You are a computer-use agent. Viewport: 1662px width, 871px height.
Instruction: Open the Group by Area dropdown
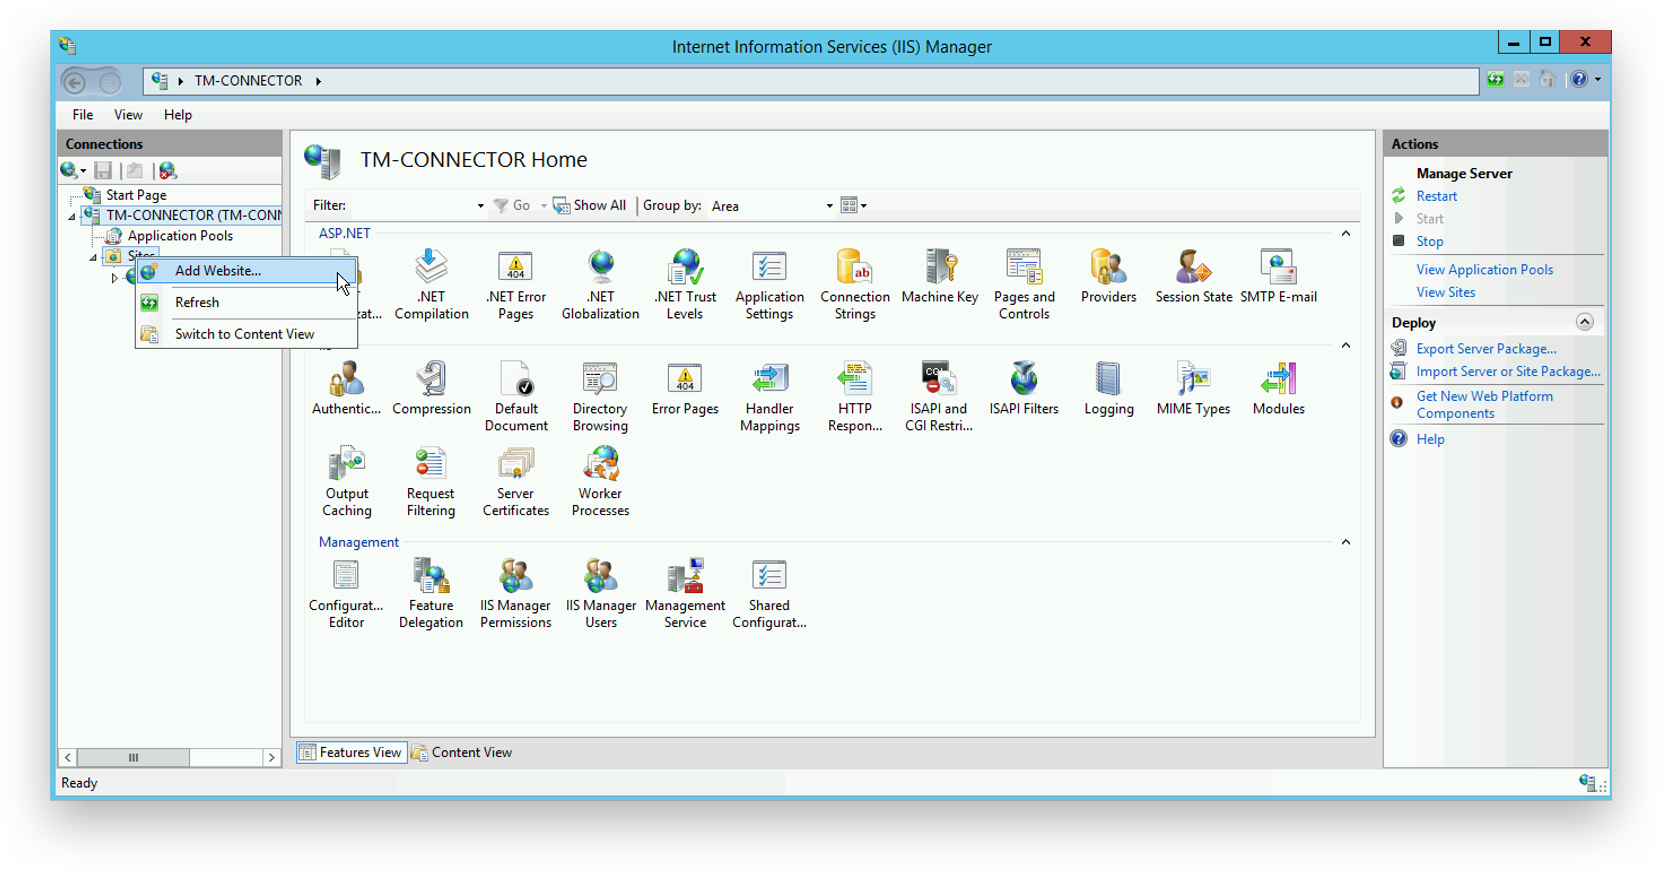tap(771, 206)
